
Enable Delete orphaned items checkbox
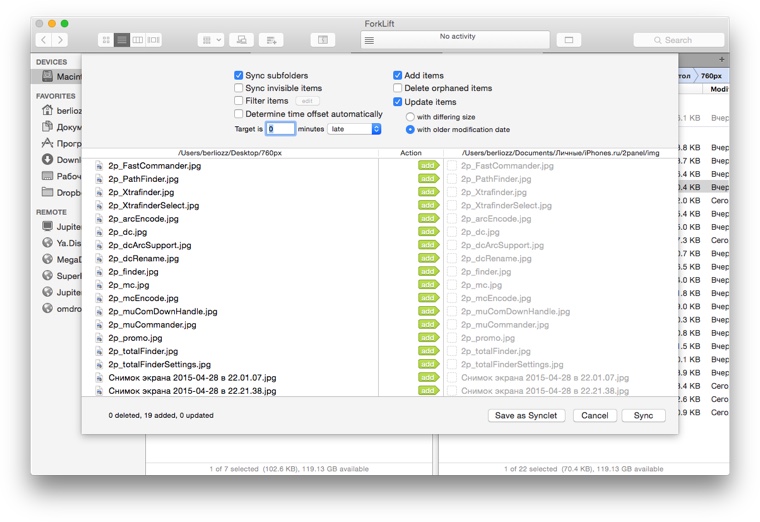tap(397, 88)
